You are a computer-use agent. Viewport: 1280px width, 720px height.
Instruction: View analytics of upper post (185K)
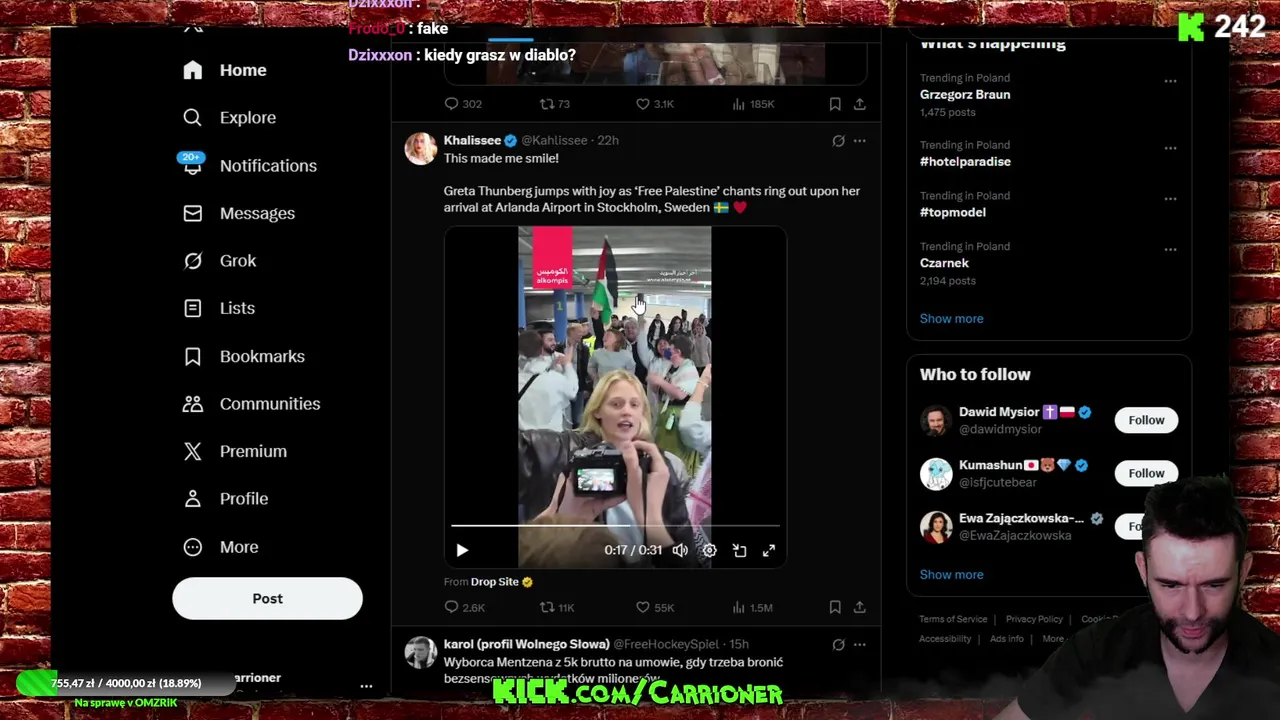pos(753,104)
